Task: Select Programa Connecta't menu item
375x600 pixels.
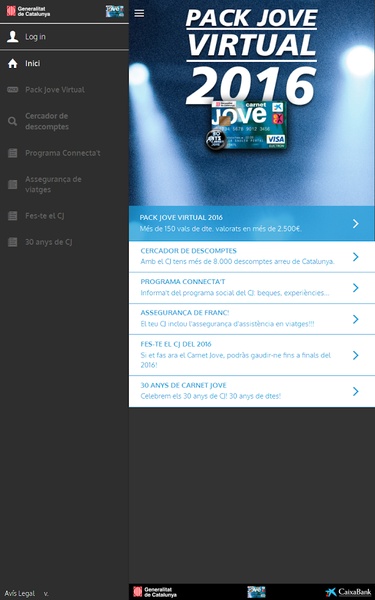Action: (x=64, y=153)
